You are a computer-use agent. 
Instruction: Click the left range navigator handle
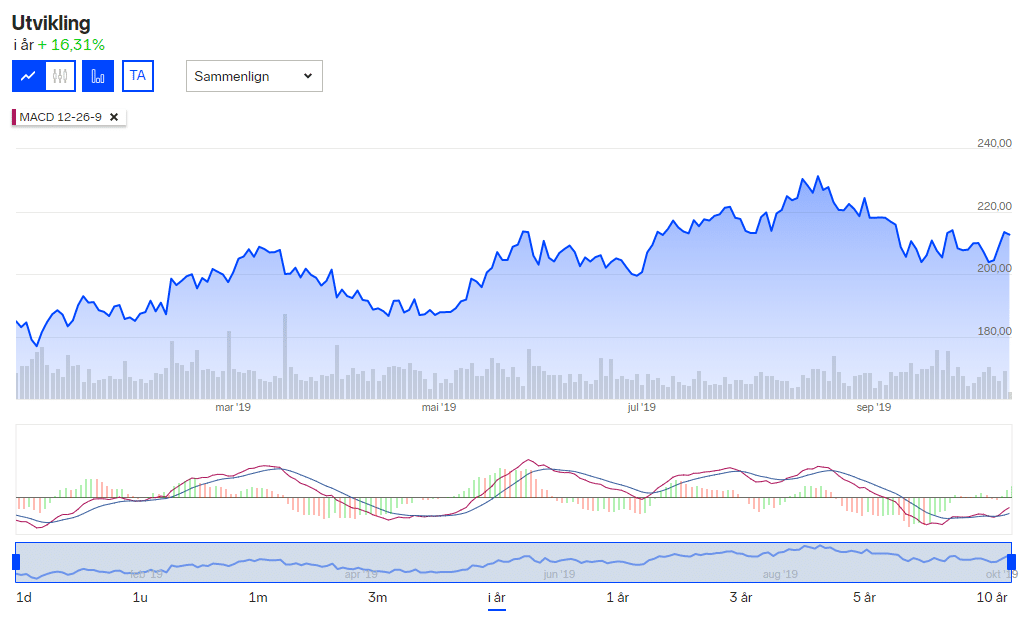[x=16, y=562]
